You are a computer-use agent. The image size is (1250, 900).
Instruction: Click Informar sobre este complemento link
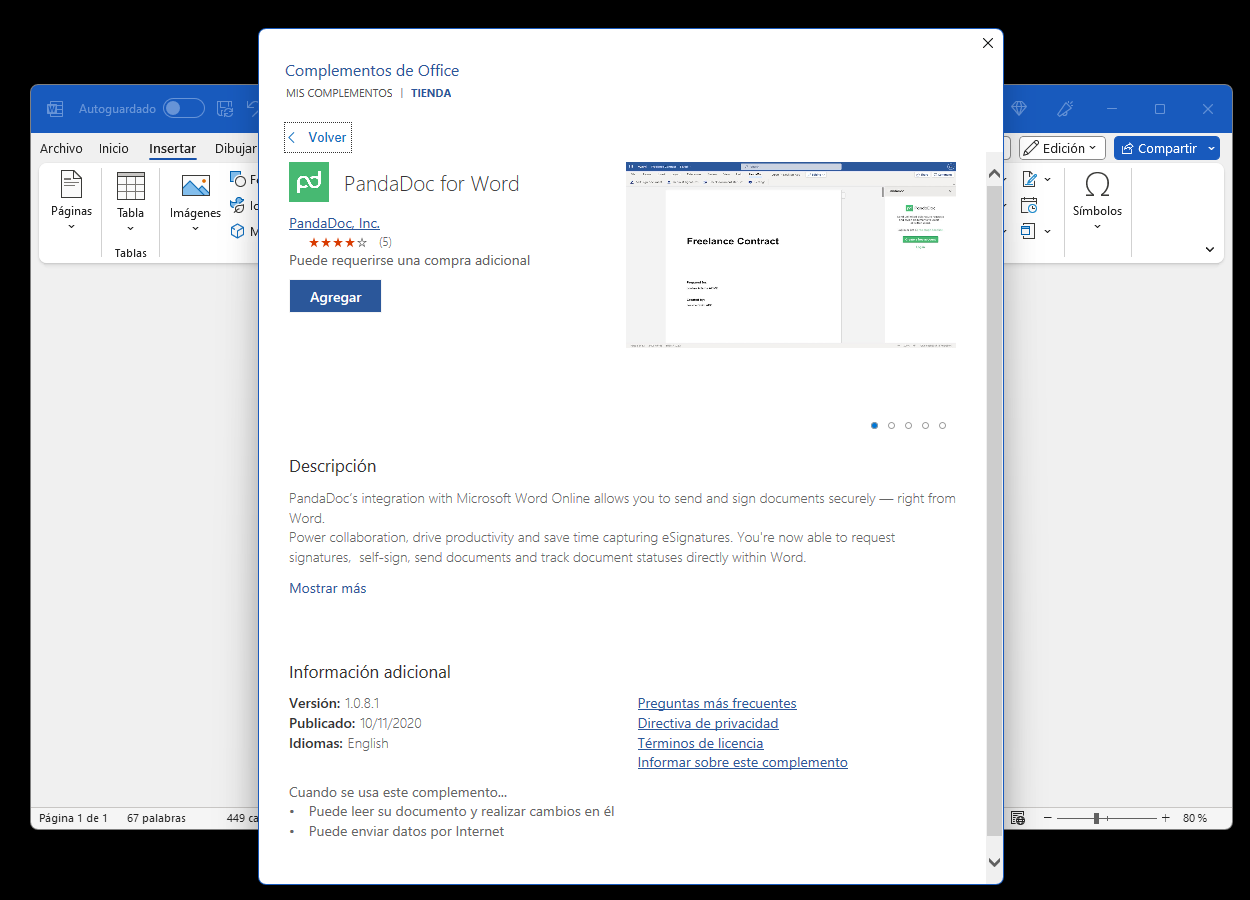[x=743, y=762]
